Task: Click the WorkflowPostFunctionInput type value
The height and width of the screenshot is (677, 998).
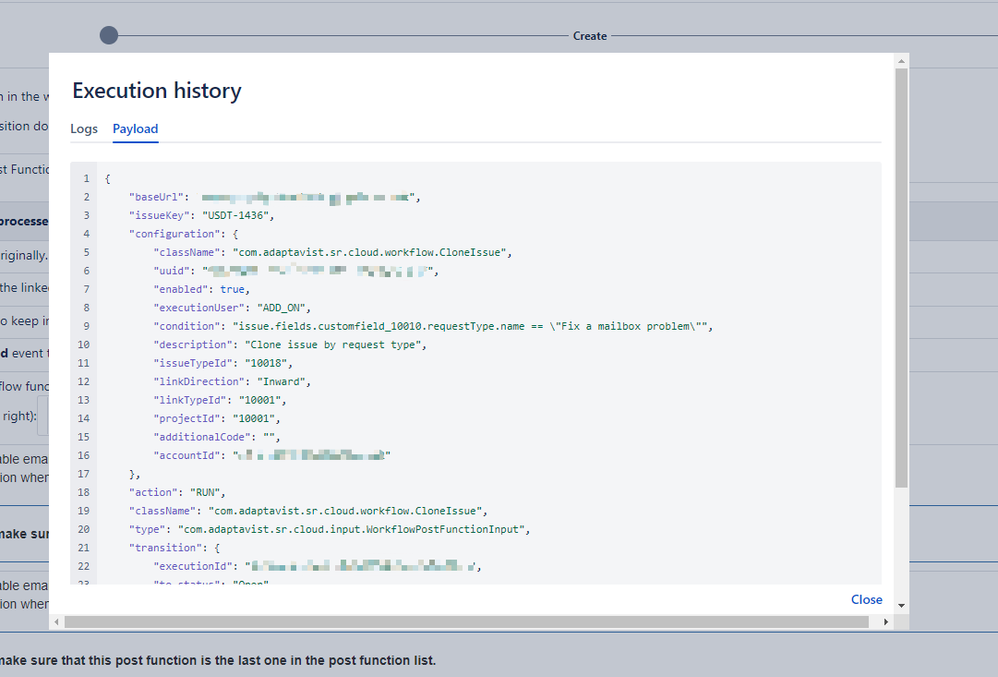Action: coord(351,529)
